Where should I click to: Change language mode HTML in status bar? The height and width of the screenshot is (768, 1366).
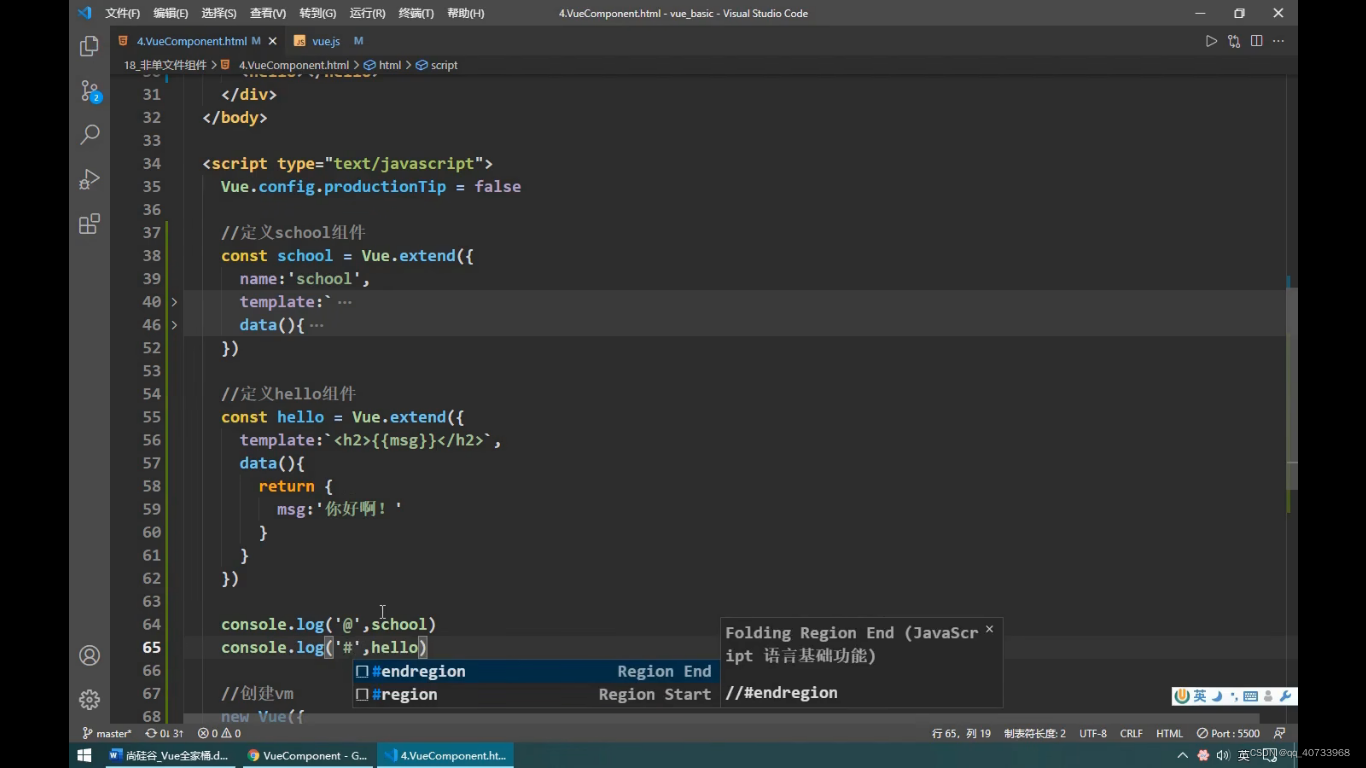click(x=1169, y=733)
